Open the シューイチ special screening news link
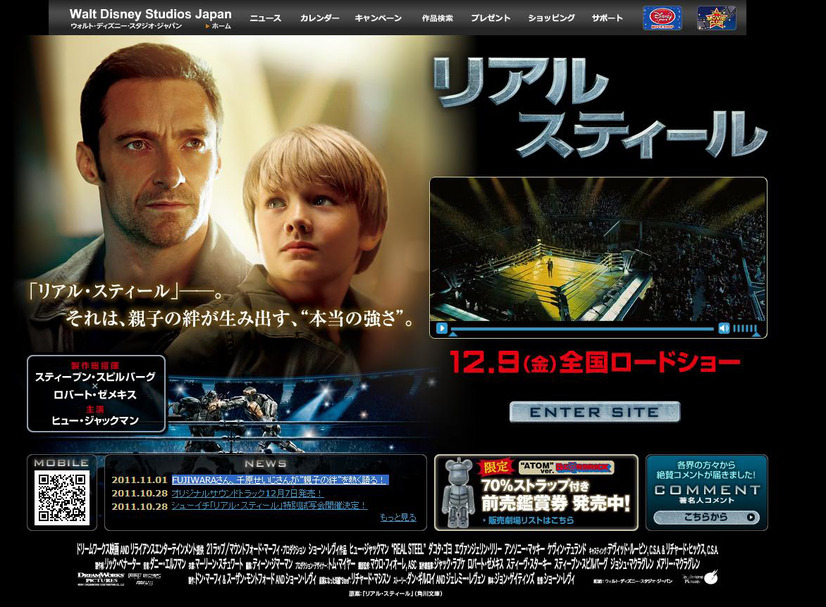 tap(269, 506)
